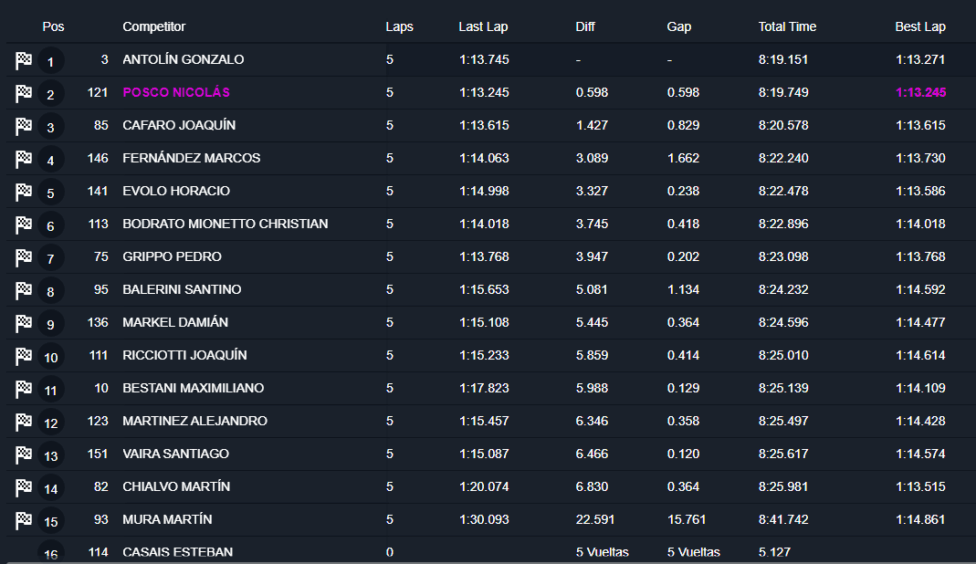Screen dimensions: 976x564
Task: Click the checkered flag beside Posco Nicolás
Action: [24, 94]
